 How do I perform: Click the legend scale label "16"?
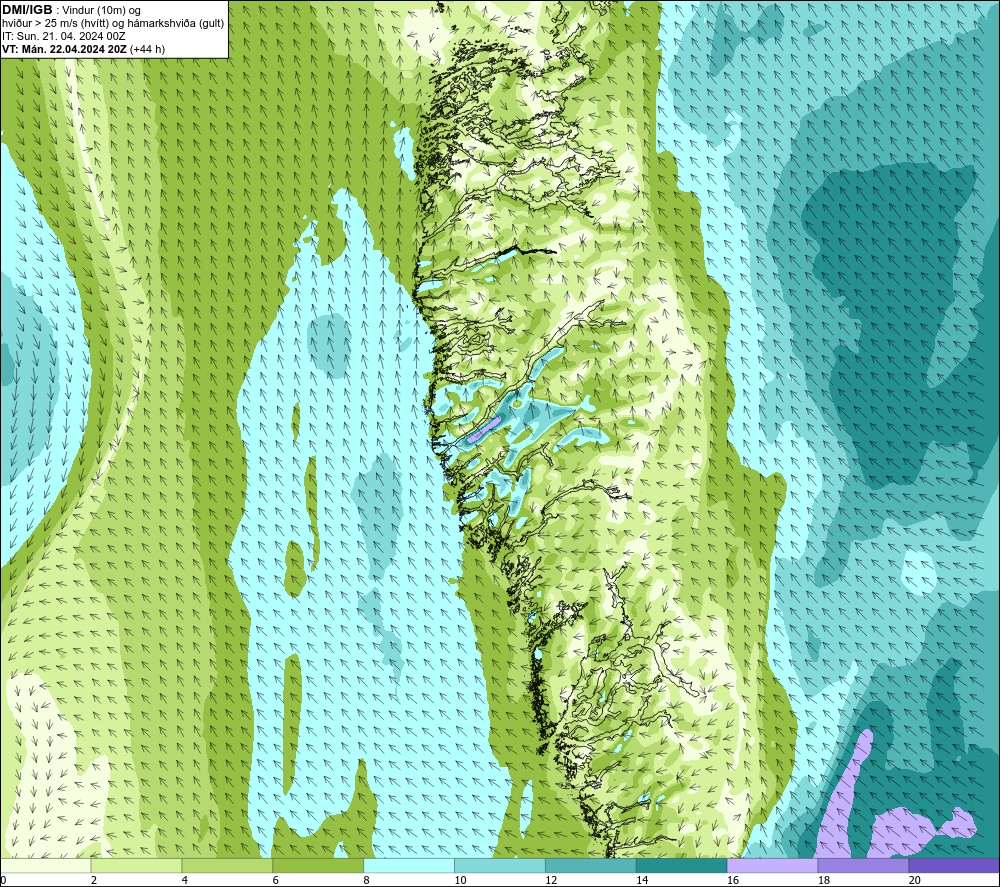(x=733, y=881)
